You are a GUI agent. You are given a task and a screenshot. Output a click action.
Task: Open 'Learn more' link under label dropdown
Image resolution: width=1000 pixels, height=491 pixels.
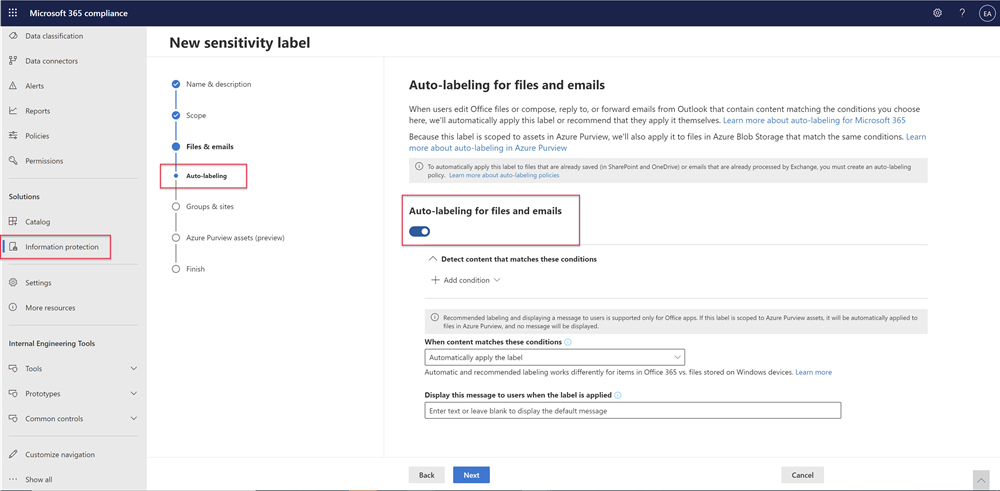coord(813,372)
